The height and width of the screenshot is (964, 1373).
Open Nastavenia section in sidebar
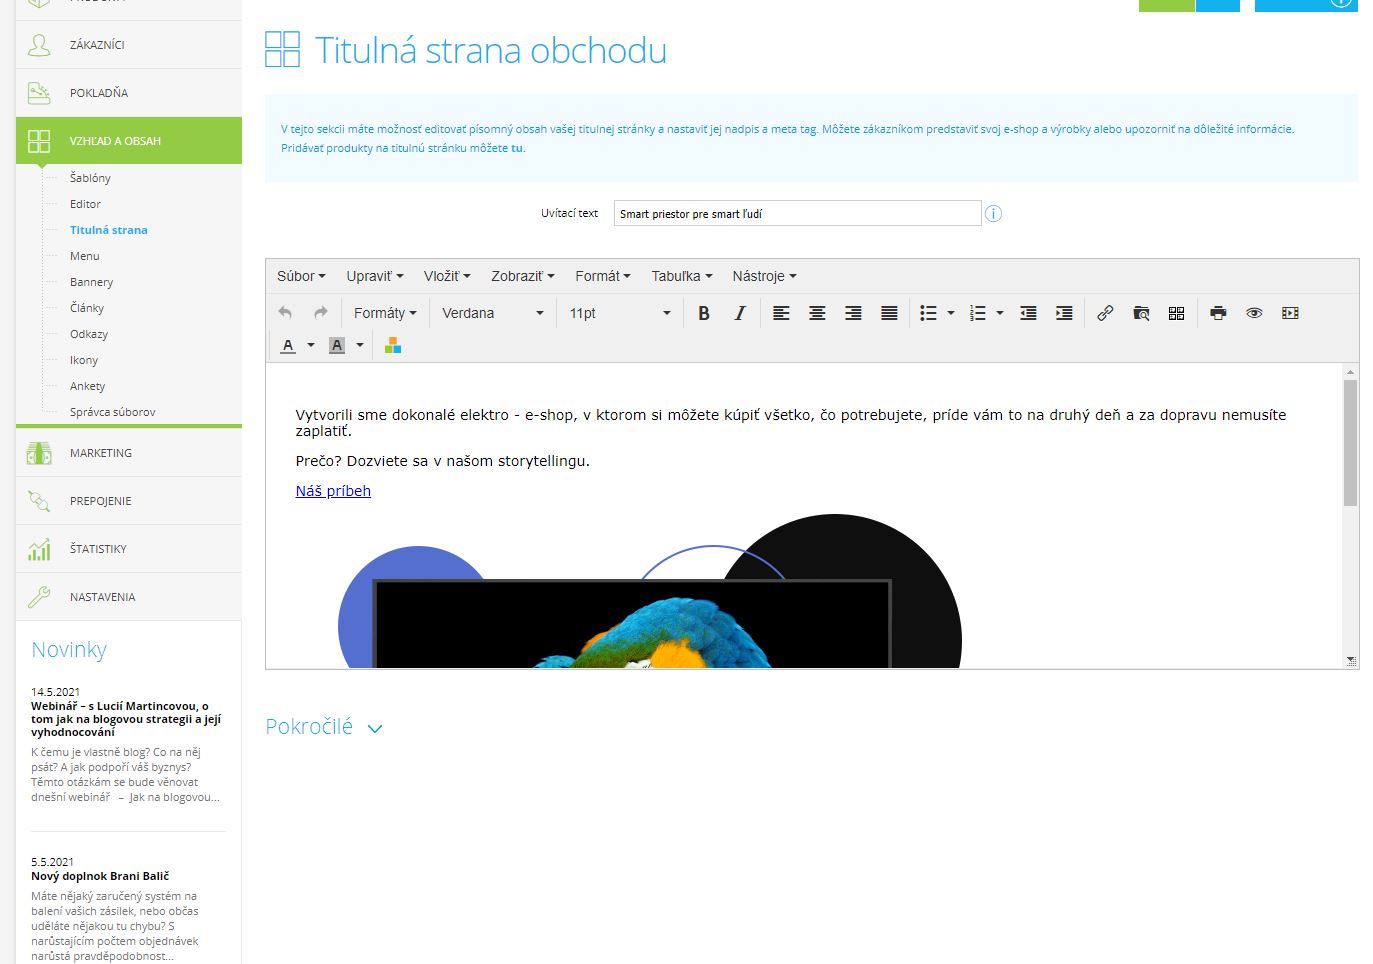pyautogui.click(x=129, y=597)
